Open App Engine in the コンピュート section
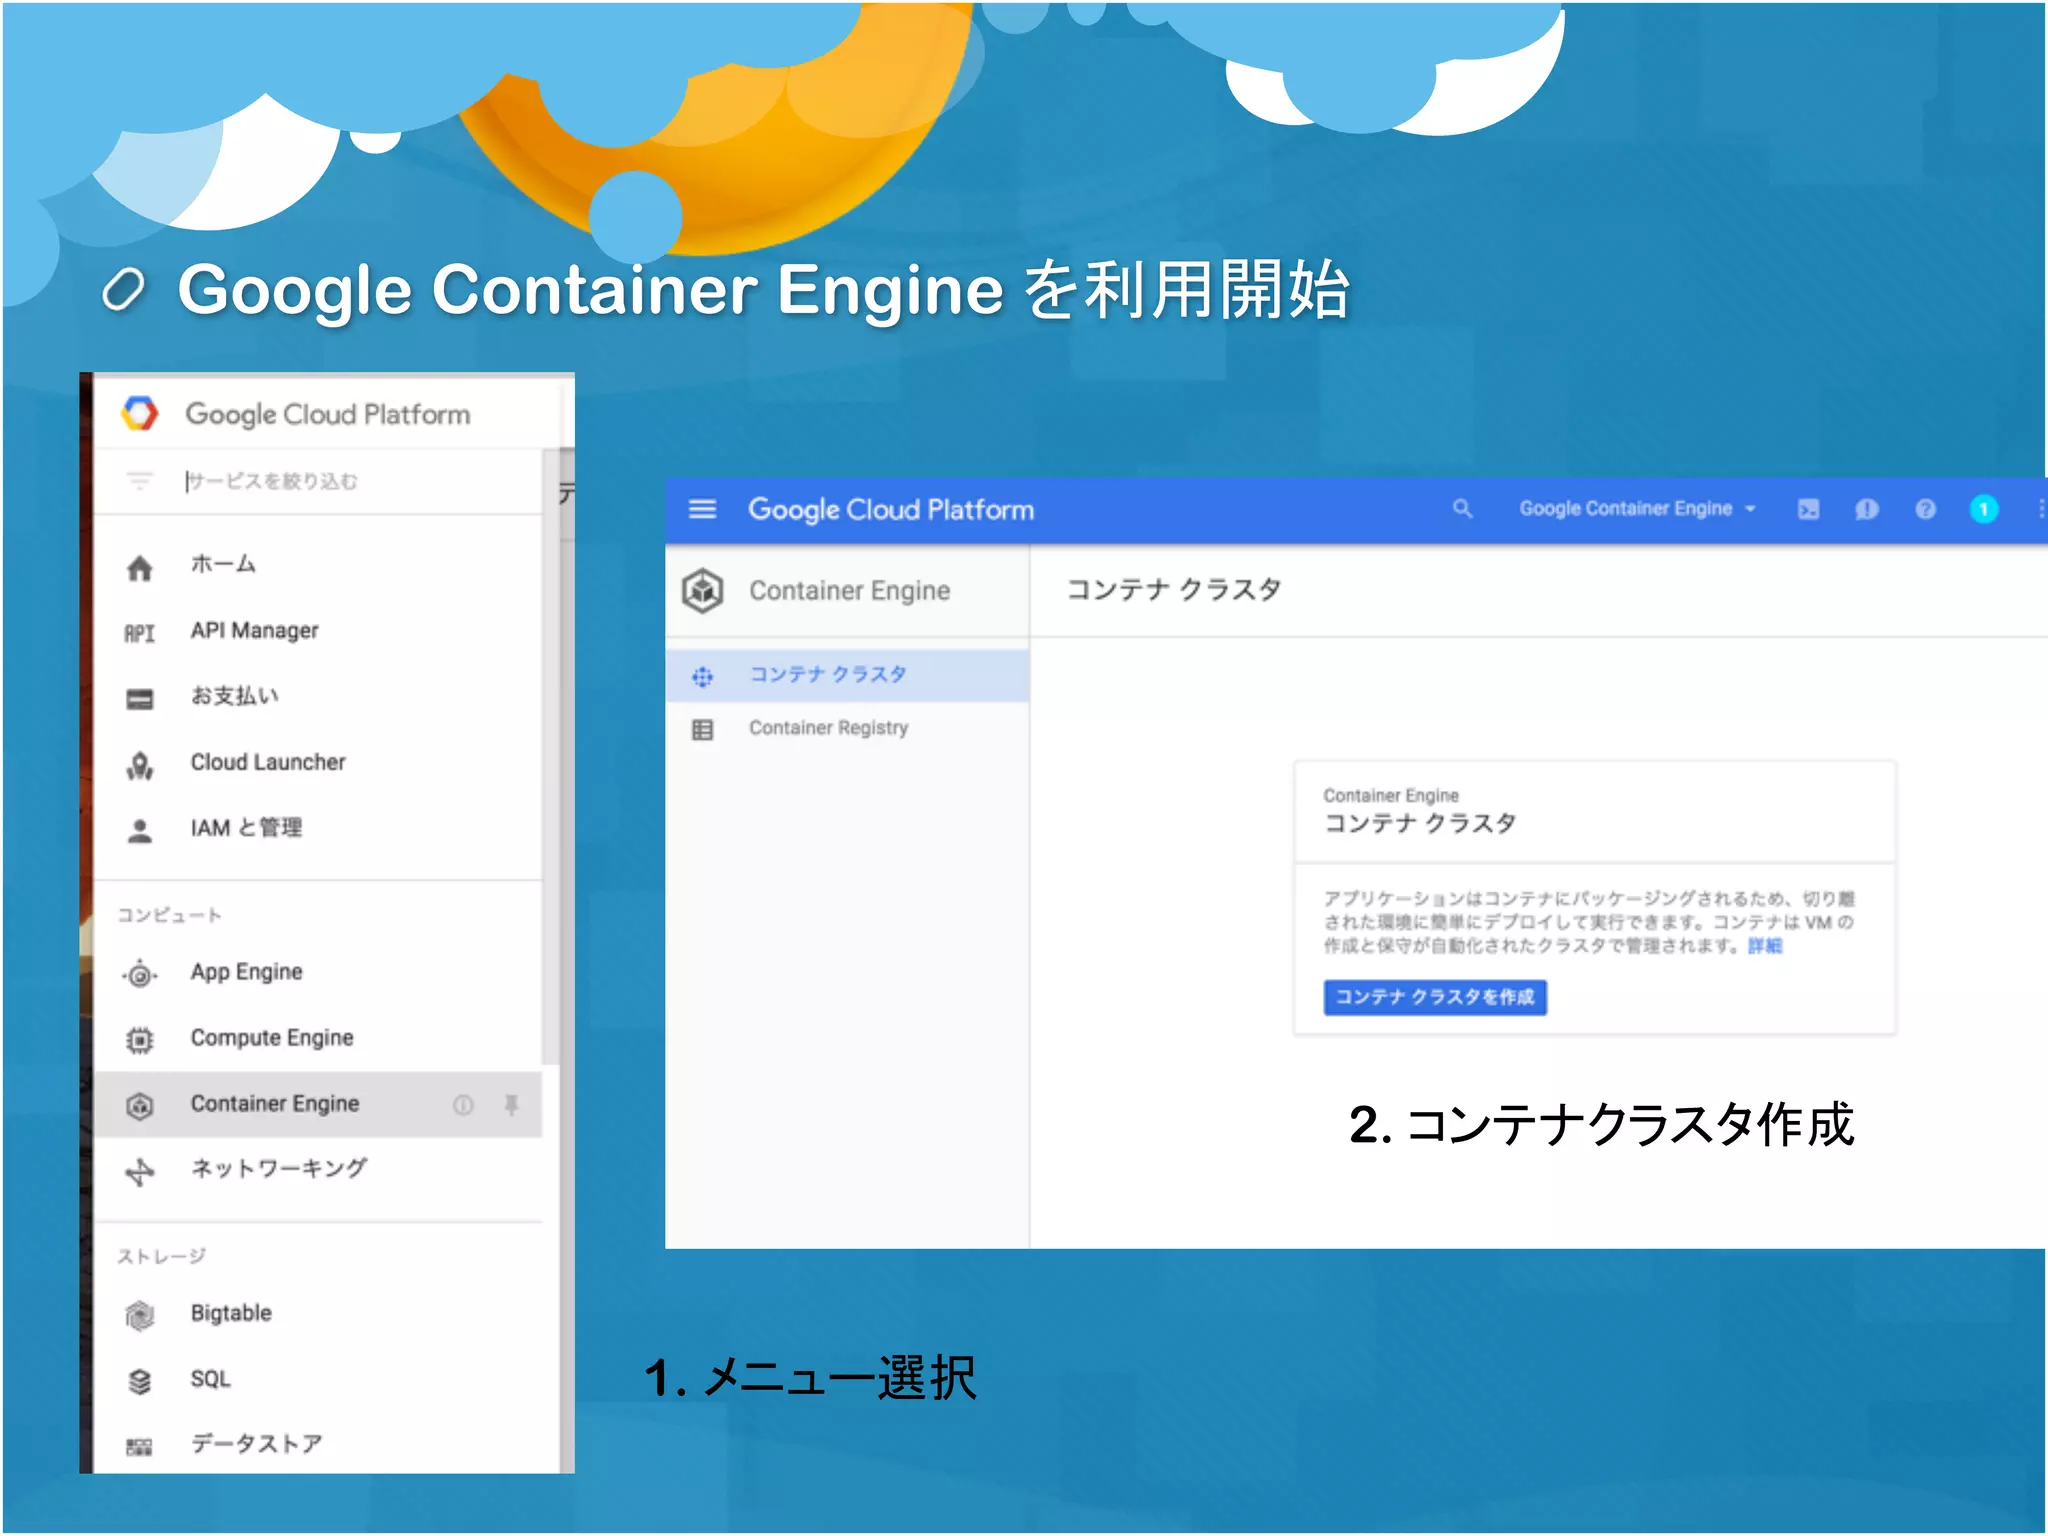2048x1536 pixels. [246, 972]
